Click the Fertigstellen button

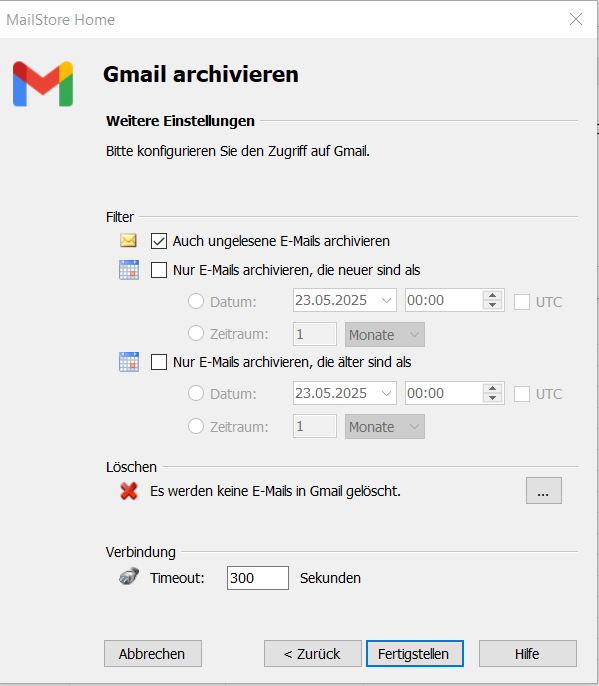click(415, 654)
